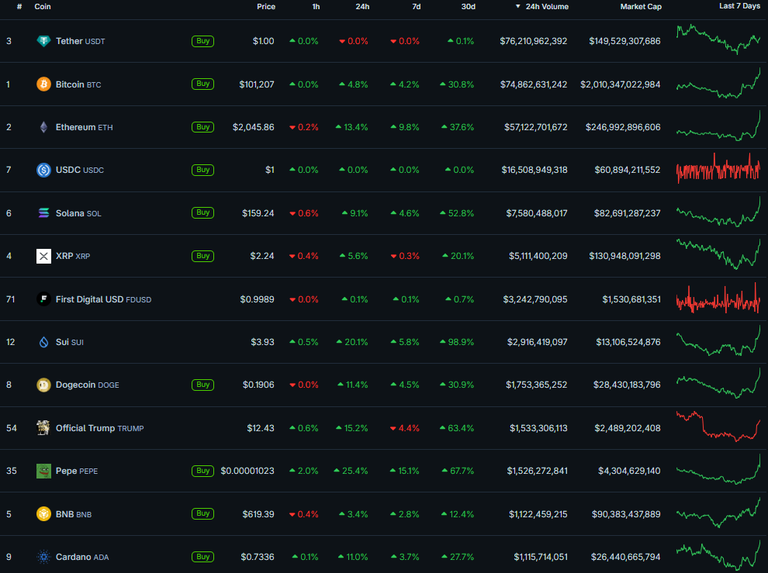This screenshot has height=573, width=768.
Task: Click the Ethereum diamond logo icon
Action: pyautogui.click(x=44, y=127)
